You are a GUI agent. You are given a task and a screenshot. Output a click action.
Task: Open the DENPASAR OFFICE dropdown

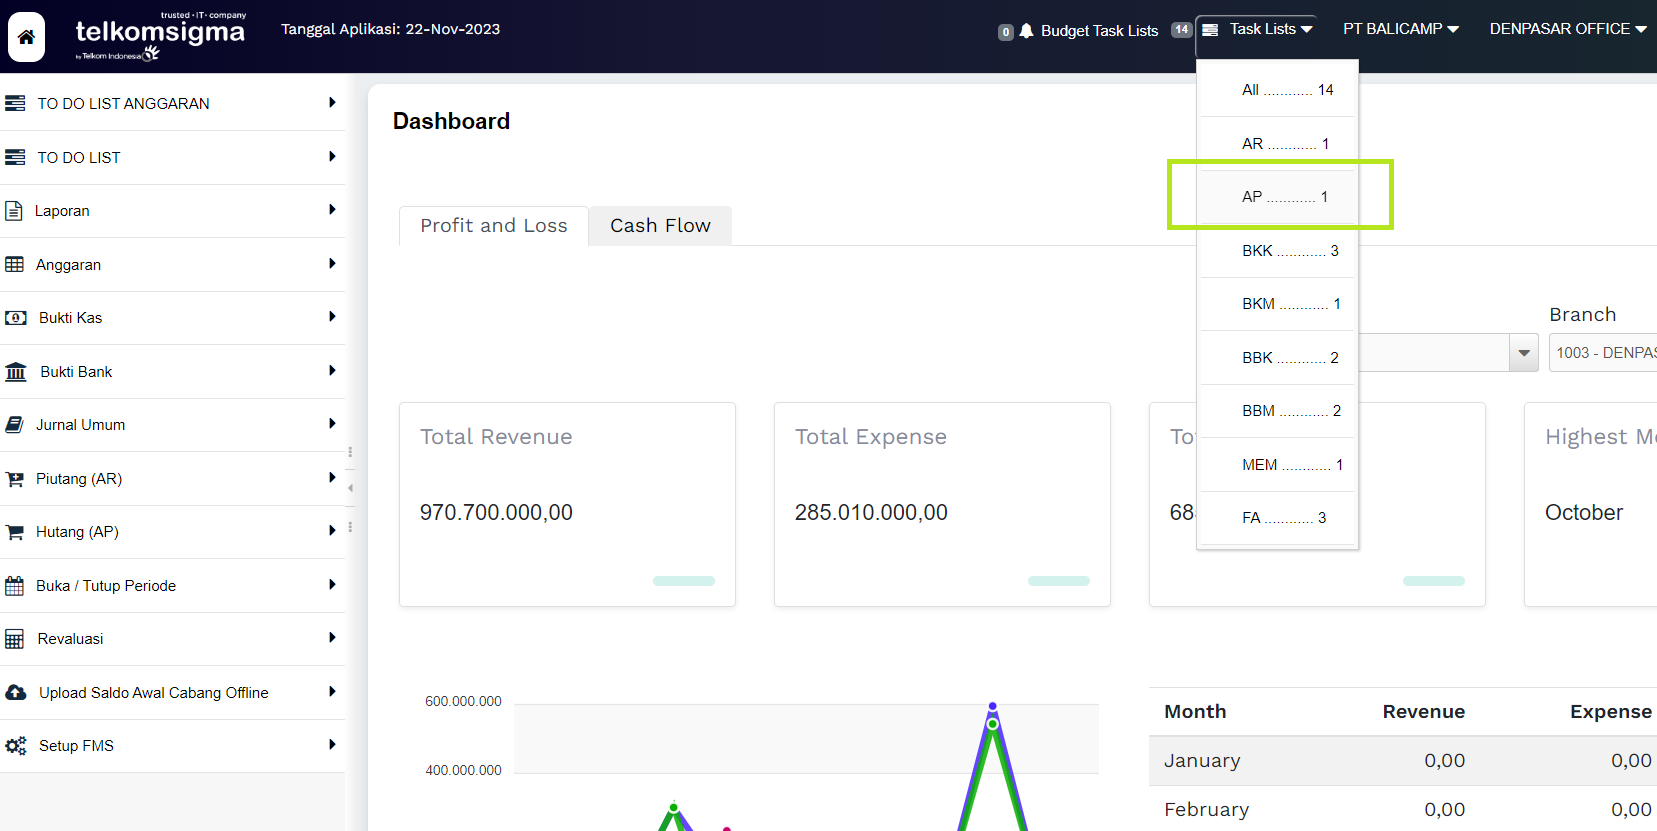coord(1567,29)
